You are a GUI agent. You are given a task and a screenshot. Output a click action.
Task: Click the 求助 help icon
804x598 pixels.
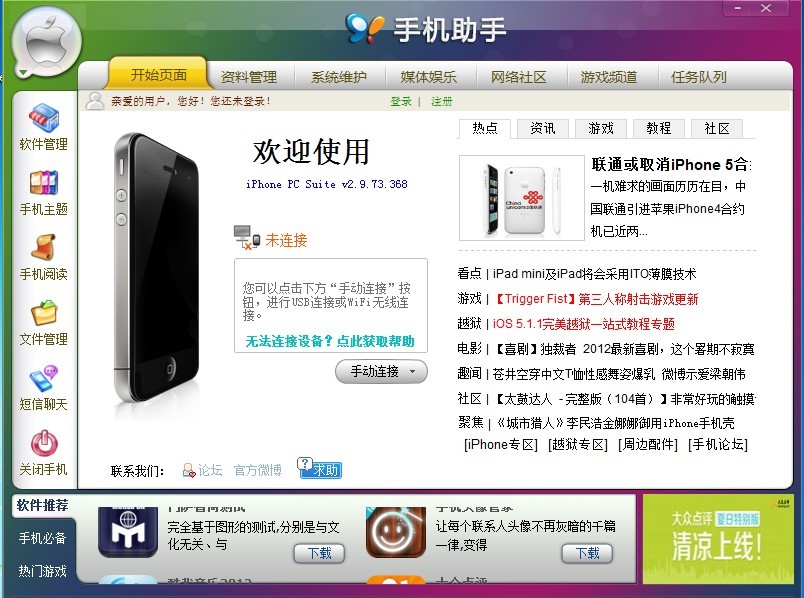pyautogui.click(x=319, y=468)
